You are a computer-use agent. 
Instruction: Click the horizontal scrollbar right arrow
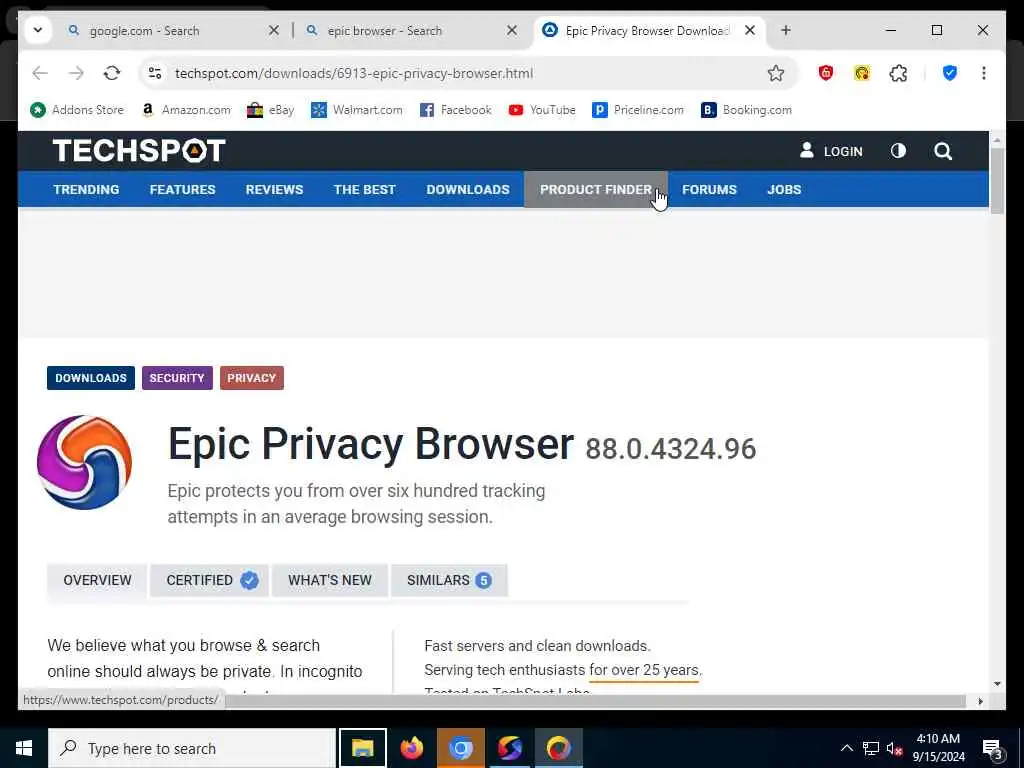click(980, 701)
